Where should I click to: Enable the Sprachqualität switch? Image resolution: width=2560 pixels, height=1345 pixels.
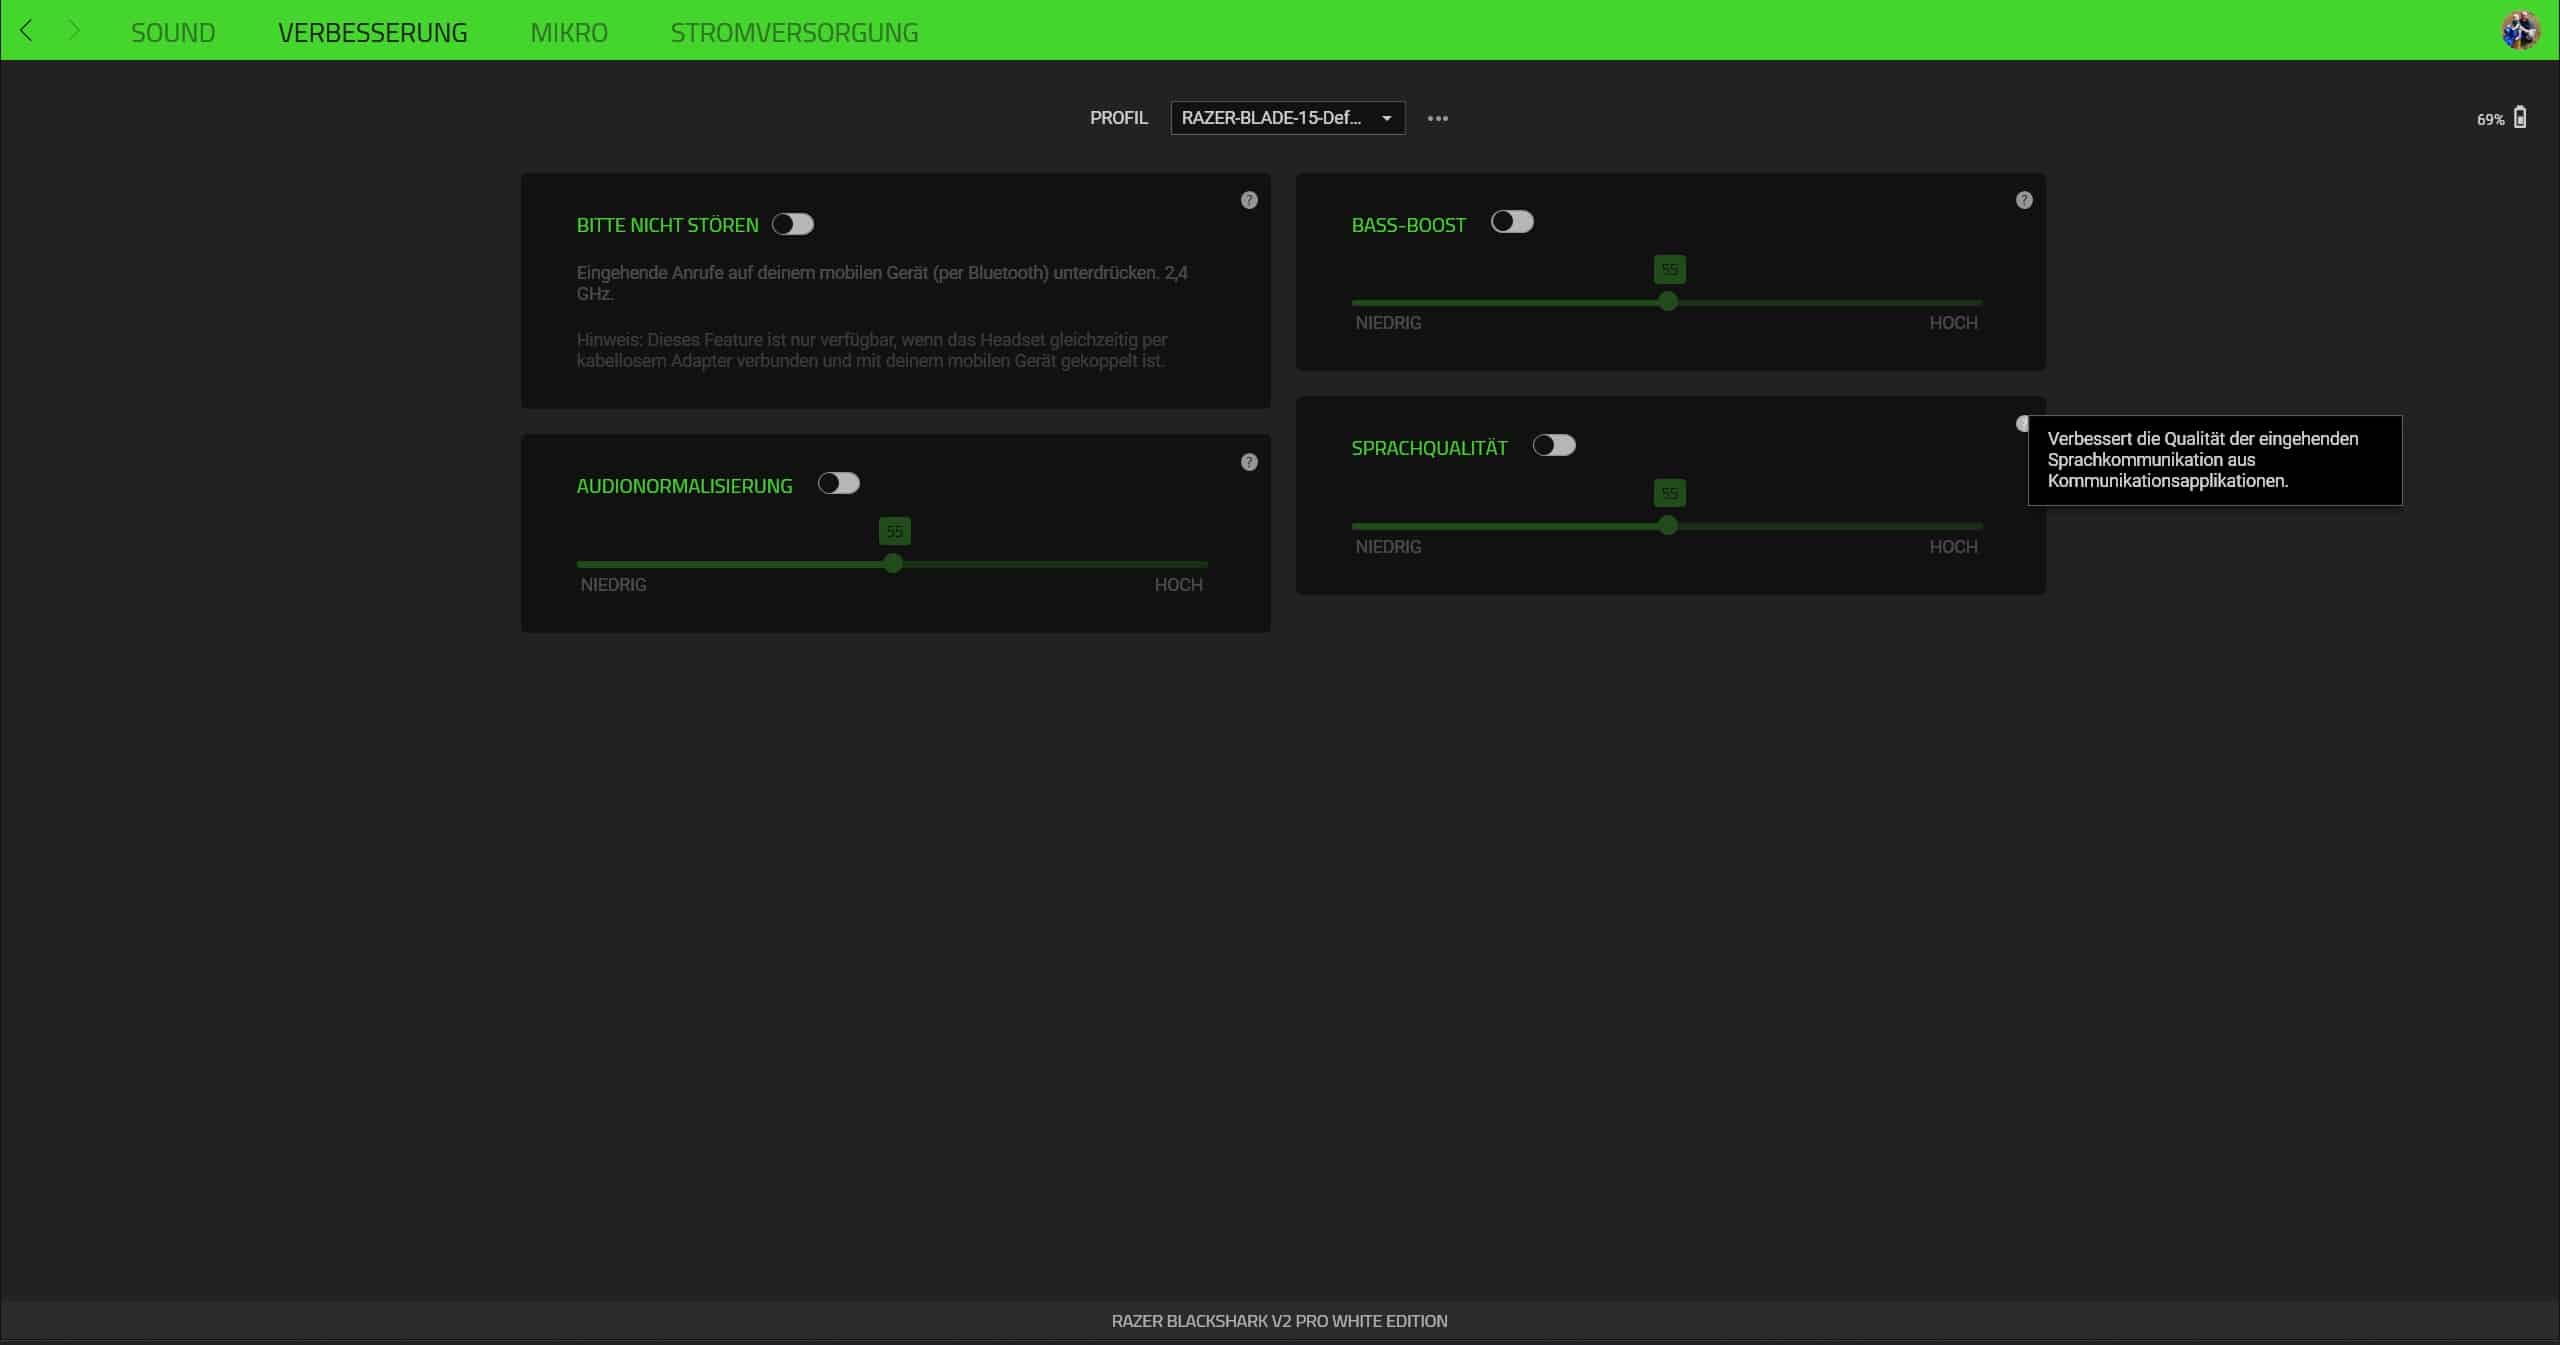tap(1554, 445)
